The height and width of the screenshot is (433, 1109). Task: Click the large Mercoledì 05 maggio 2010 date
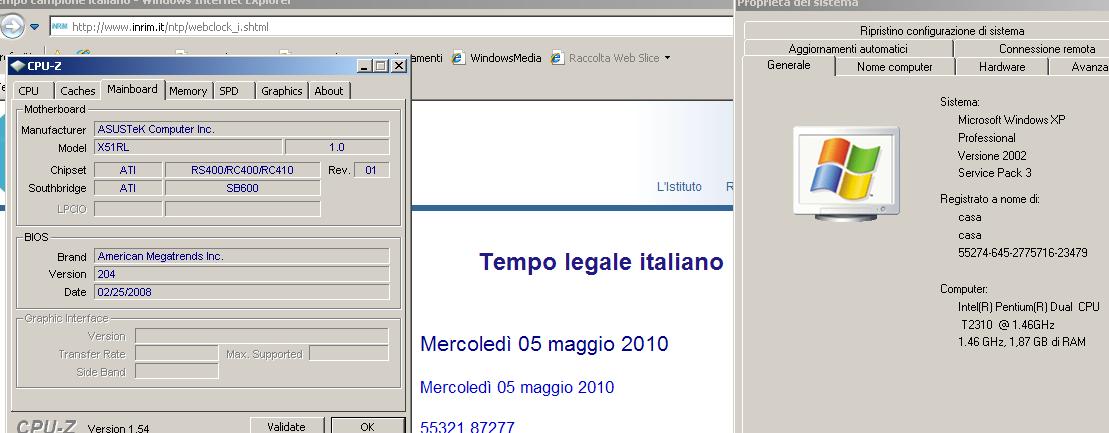[544, 344]
